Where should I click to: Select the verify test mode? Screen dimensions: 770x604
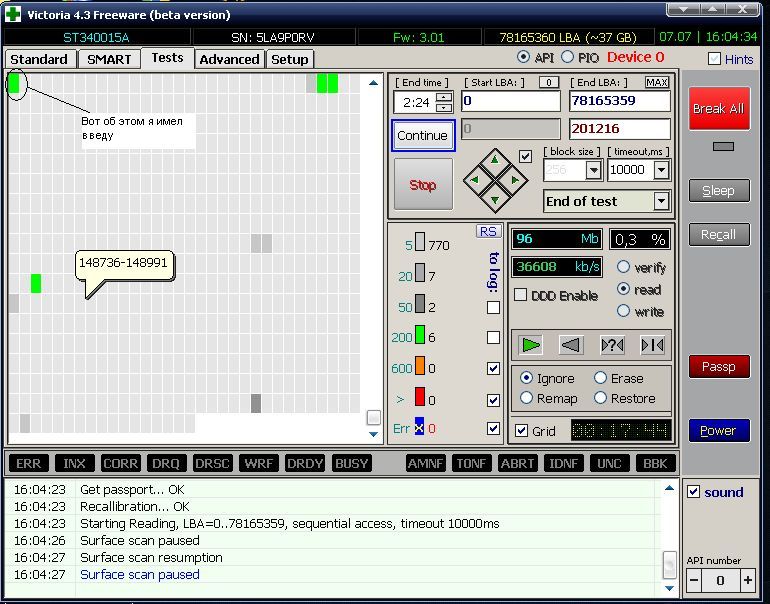[623, 267]
